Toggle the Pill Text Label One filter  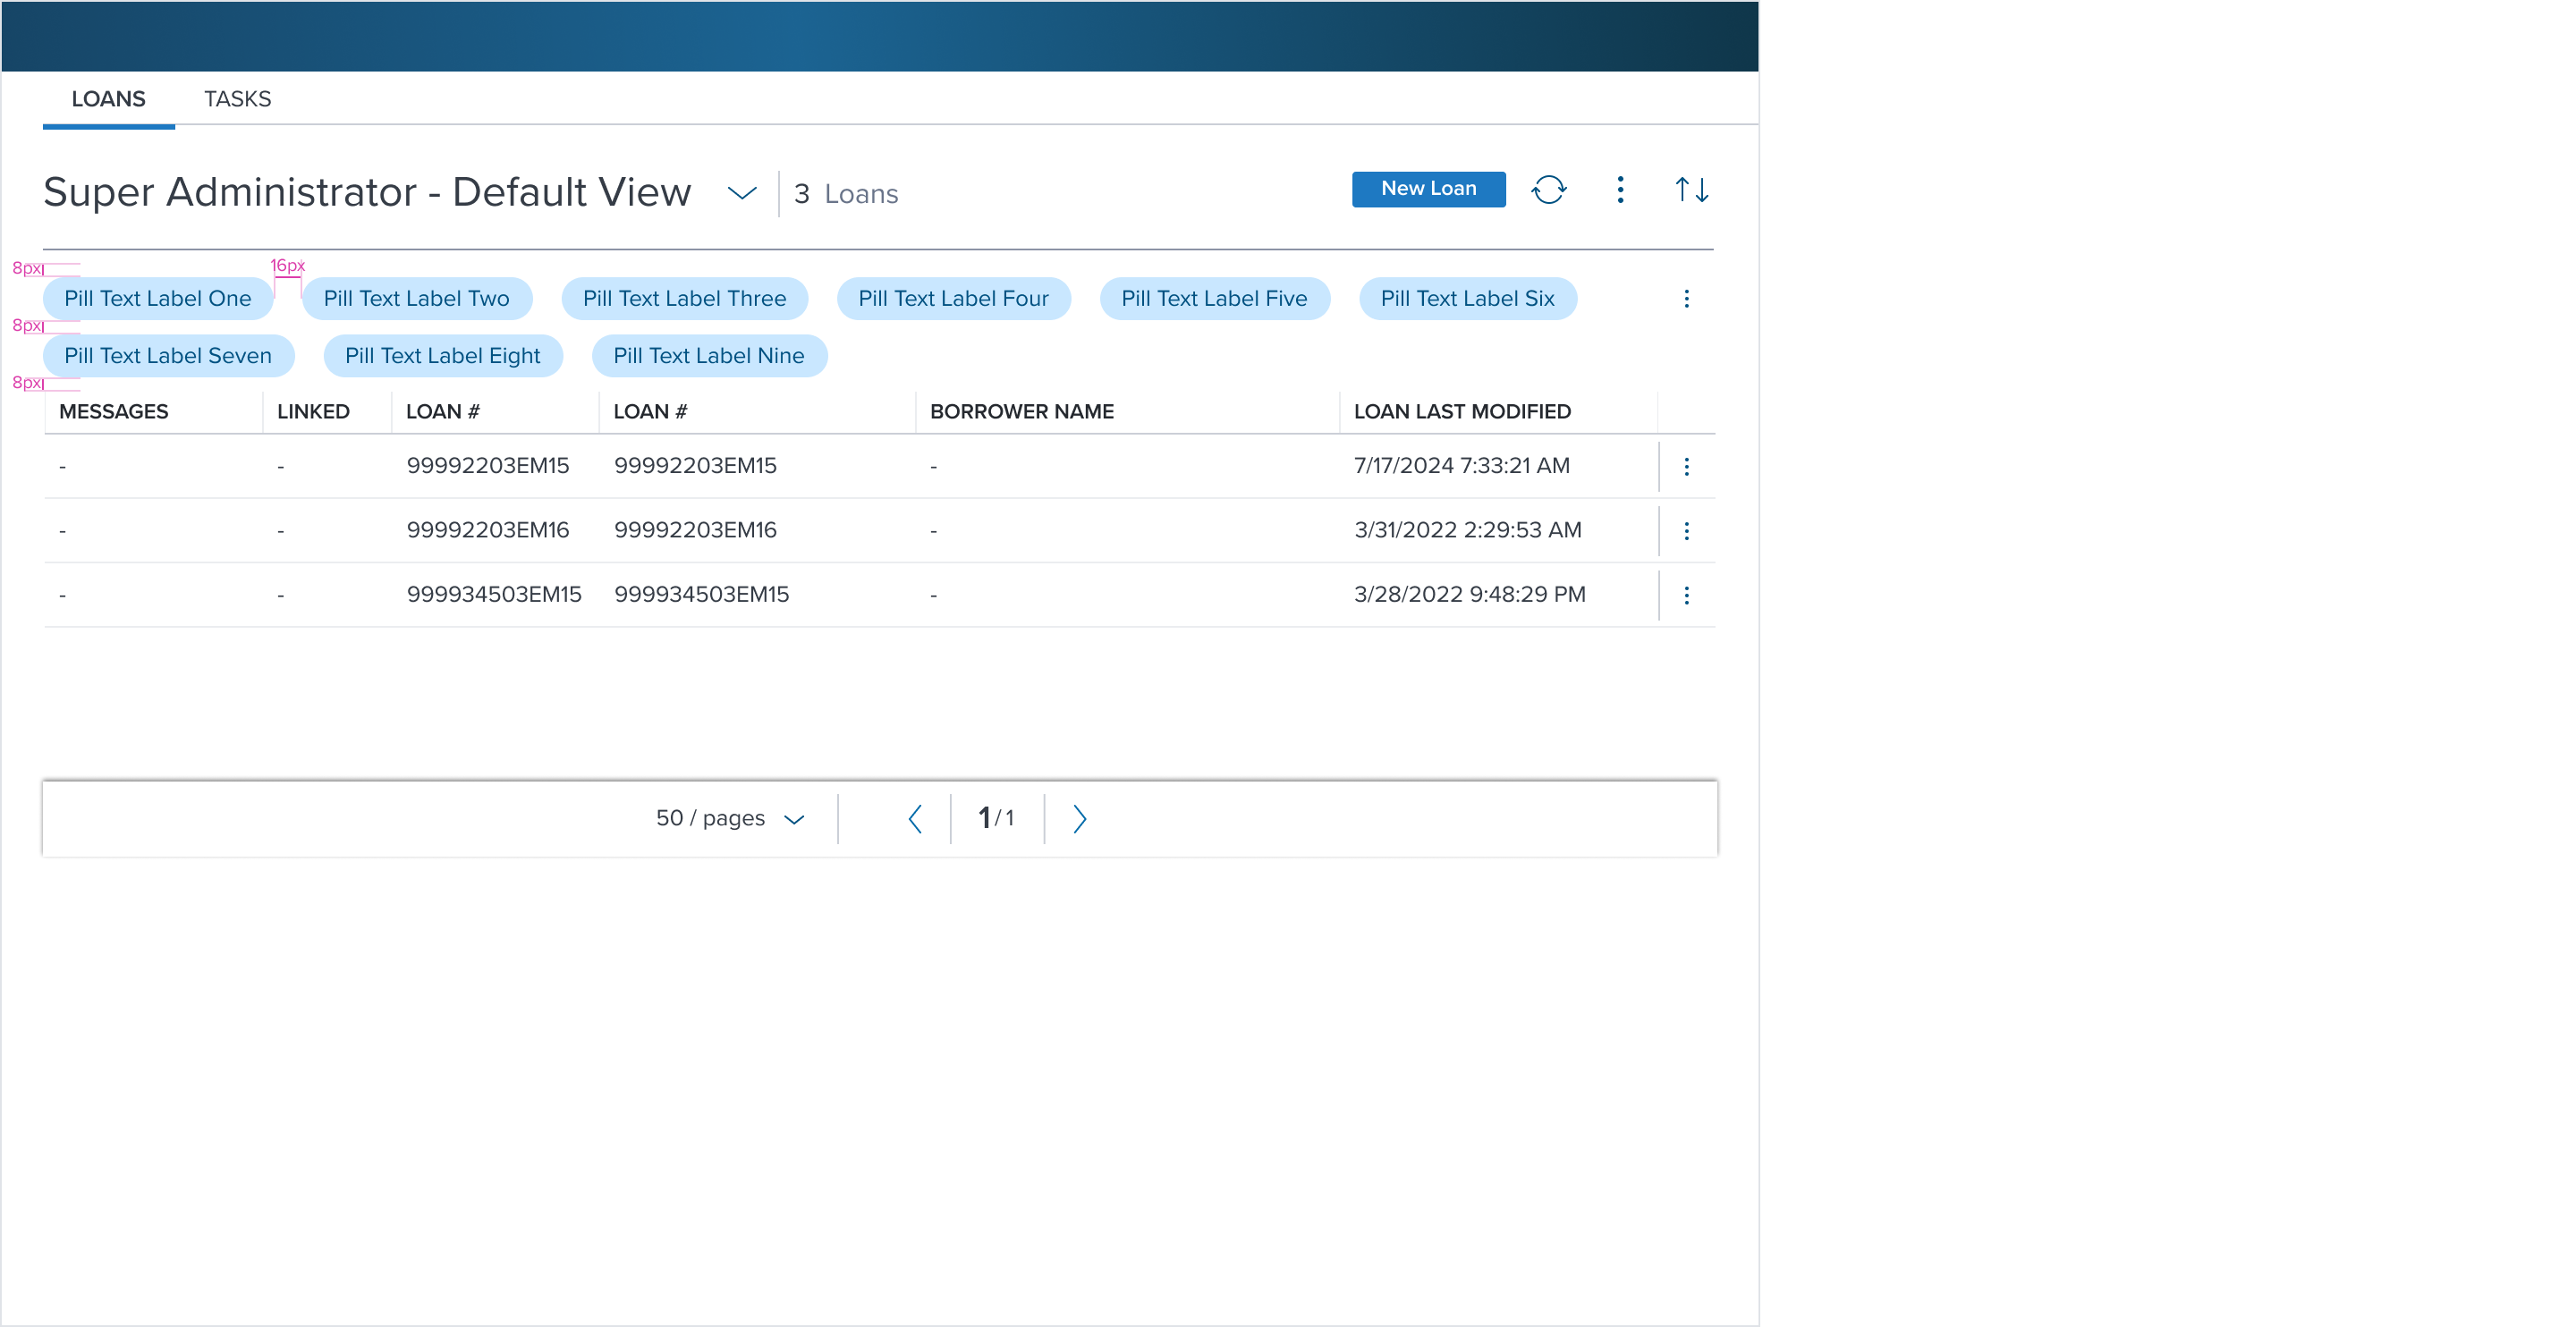(x=157, y=299)
